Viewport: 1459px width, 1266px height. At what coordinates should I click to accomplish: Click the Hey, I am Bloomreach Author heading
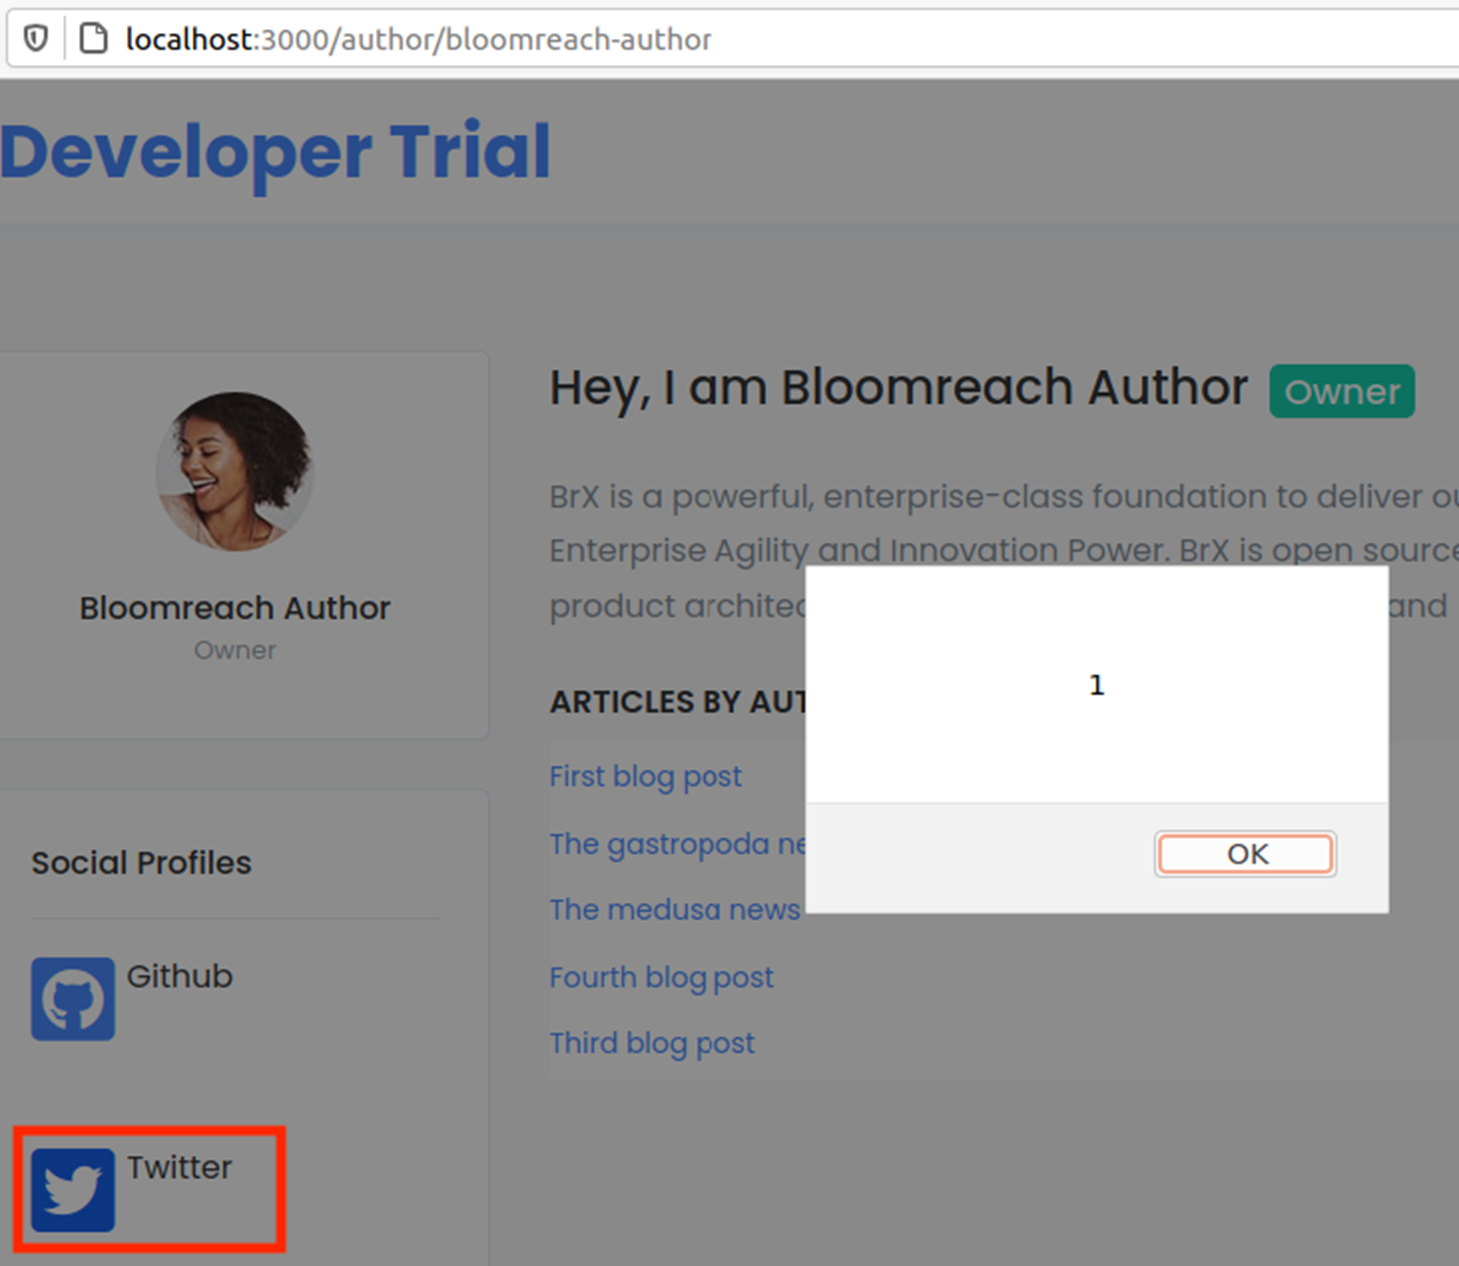coord(898,388)
